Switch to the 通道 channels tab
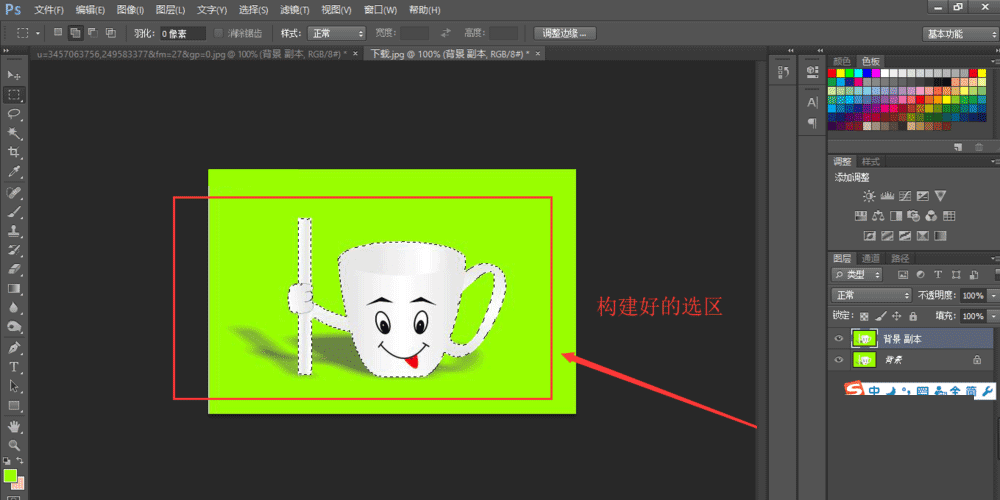The height and width of the screenshot is (500, 1000). tap(872, 258)
